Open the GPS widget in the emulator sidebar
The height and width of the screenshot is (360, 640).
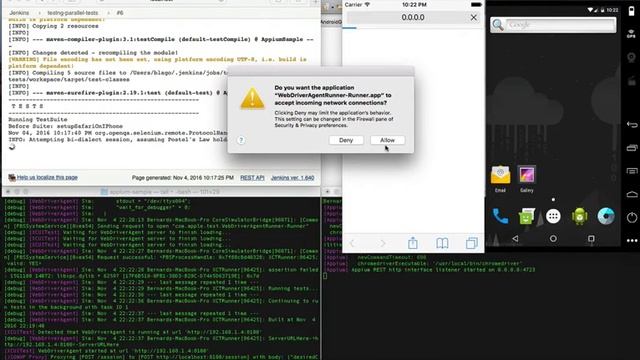[x=631, y=34]
